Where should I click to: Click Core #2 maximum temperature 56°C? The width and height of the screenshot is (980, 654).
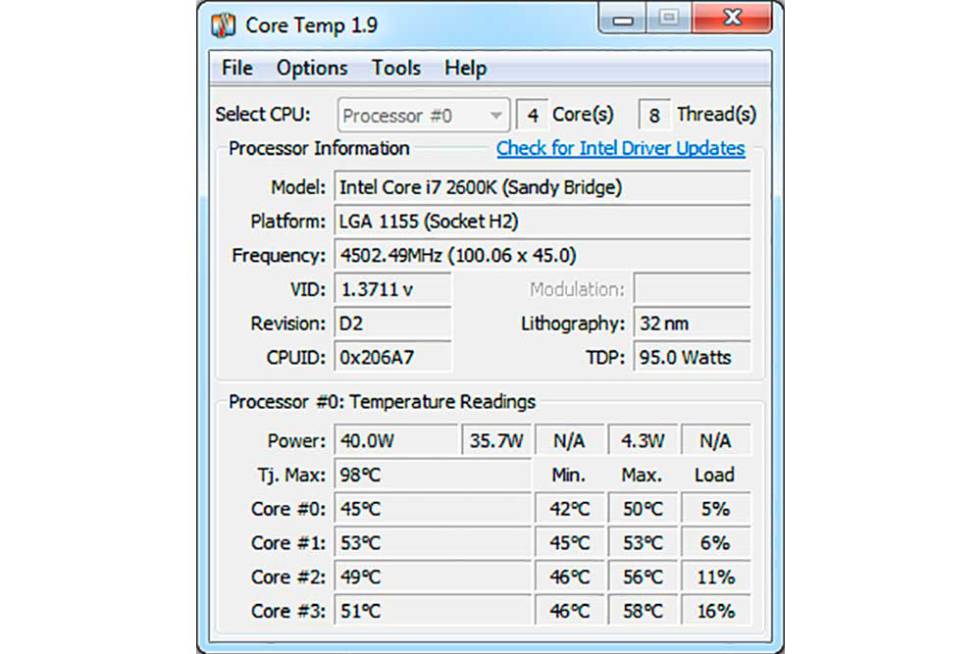click(642, 576)
